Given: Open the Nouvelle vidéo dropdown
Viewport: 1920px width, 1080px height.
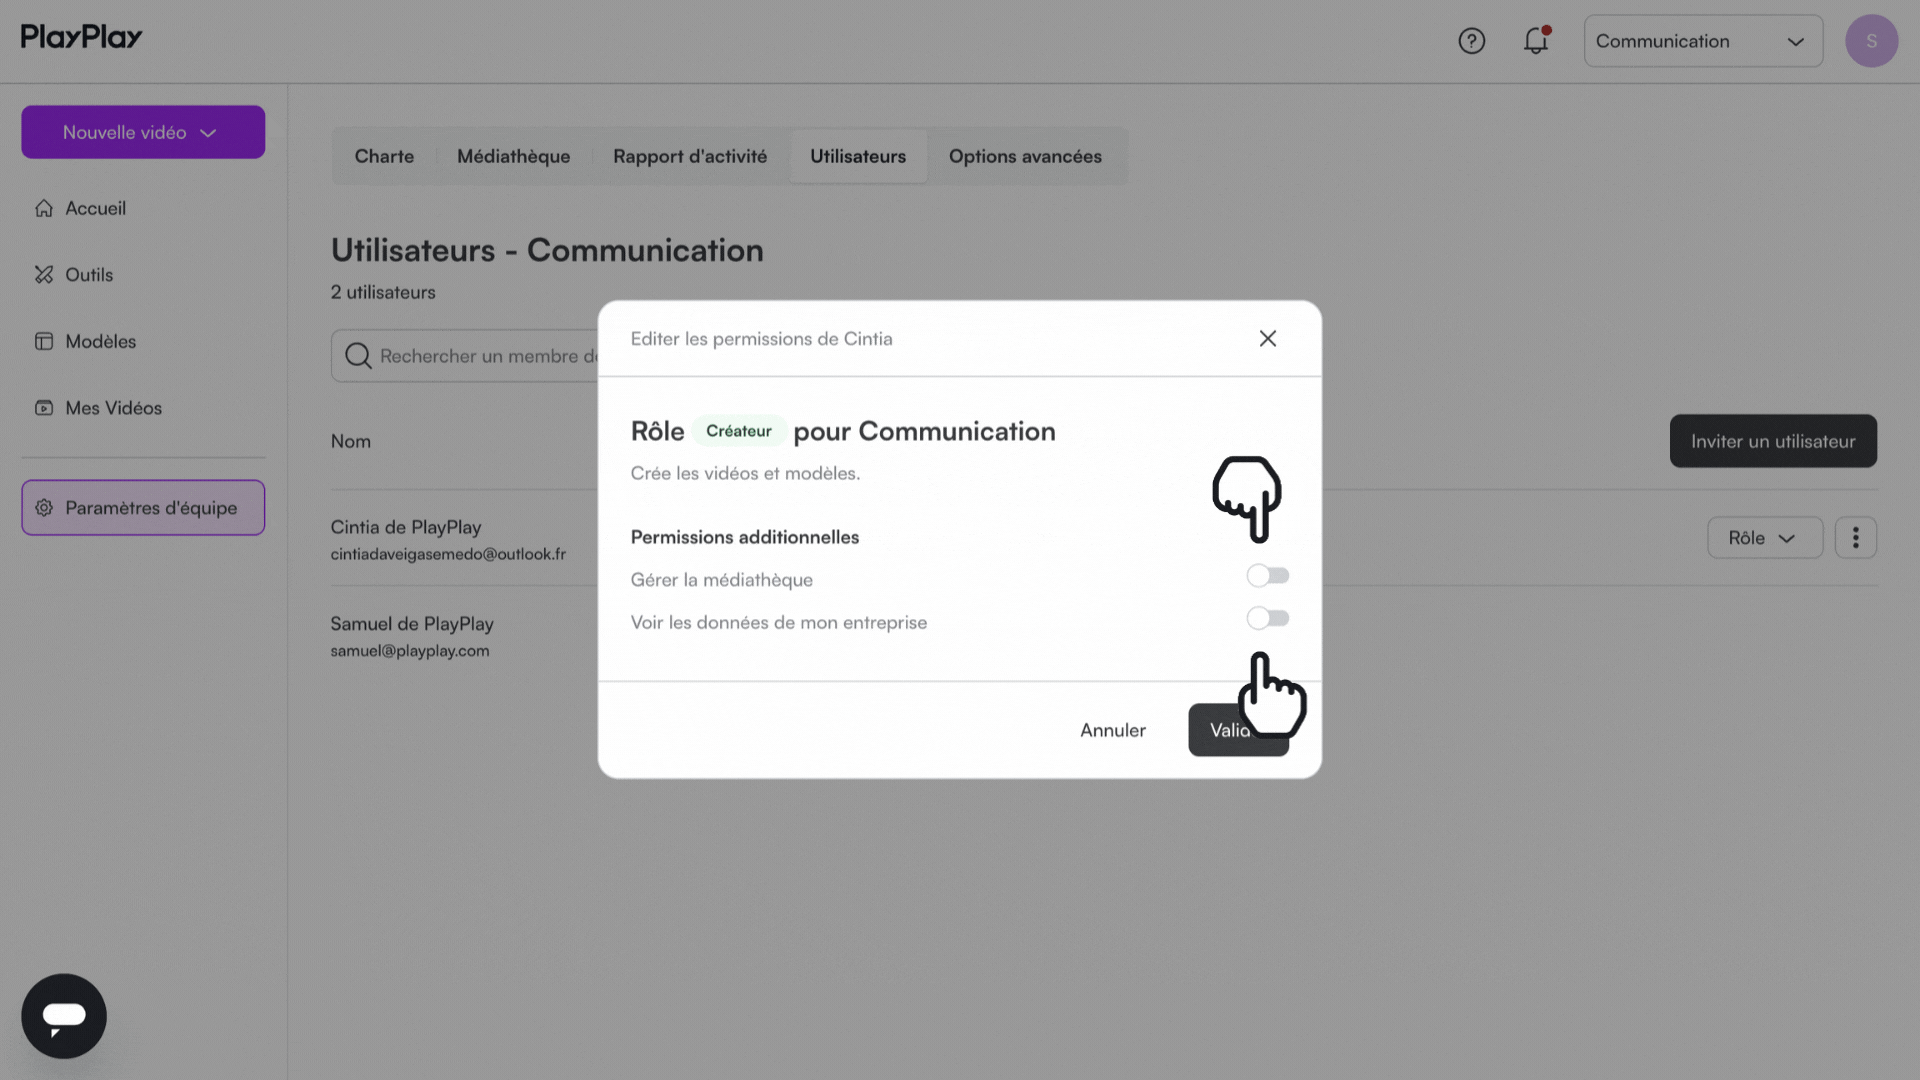Looking at the screenshot, I should (x=143, y=132).
